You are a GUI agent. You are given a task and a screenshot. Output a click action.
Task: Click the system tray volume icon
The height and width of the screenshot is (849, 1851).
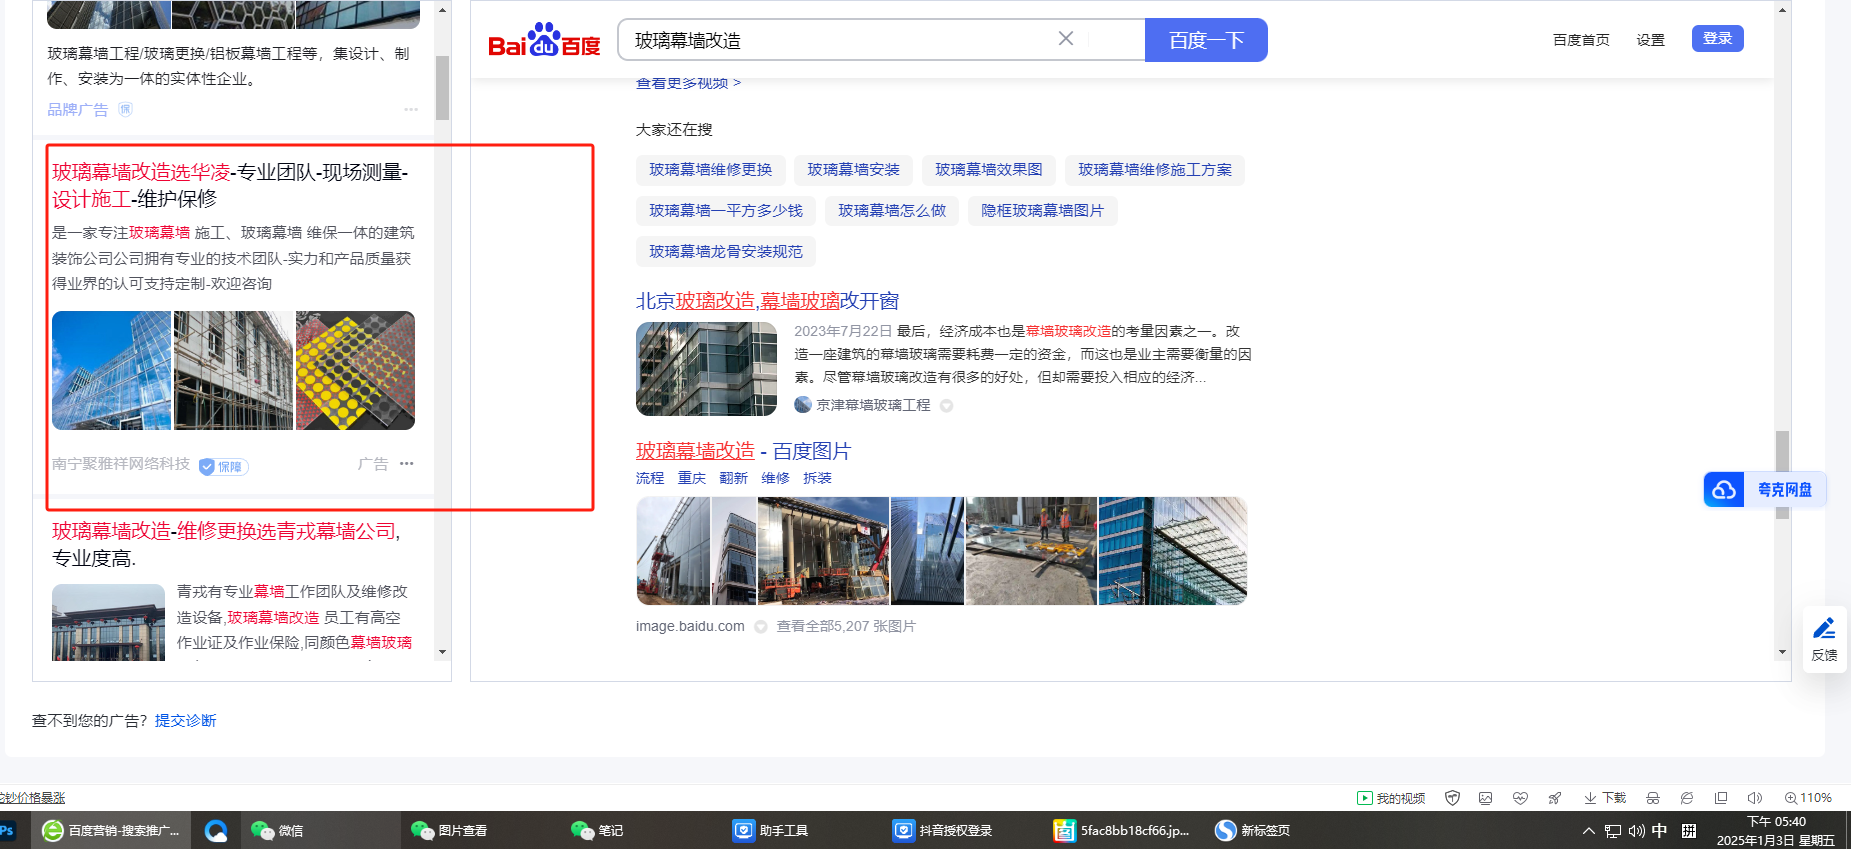[1637, 831]
